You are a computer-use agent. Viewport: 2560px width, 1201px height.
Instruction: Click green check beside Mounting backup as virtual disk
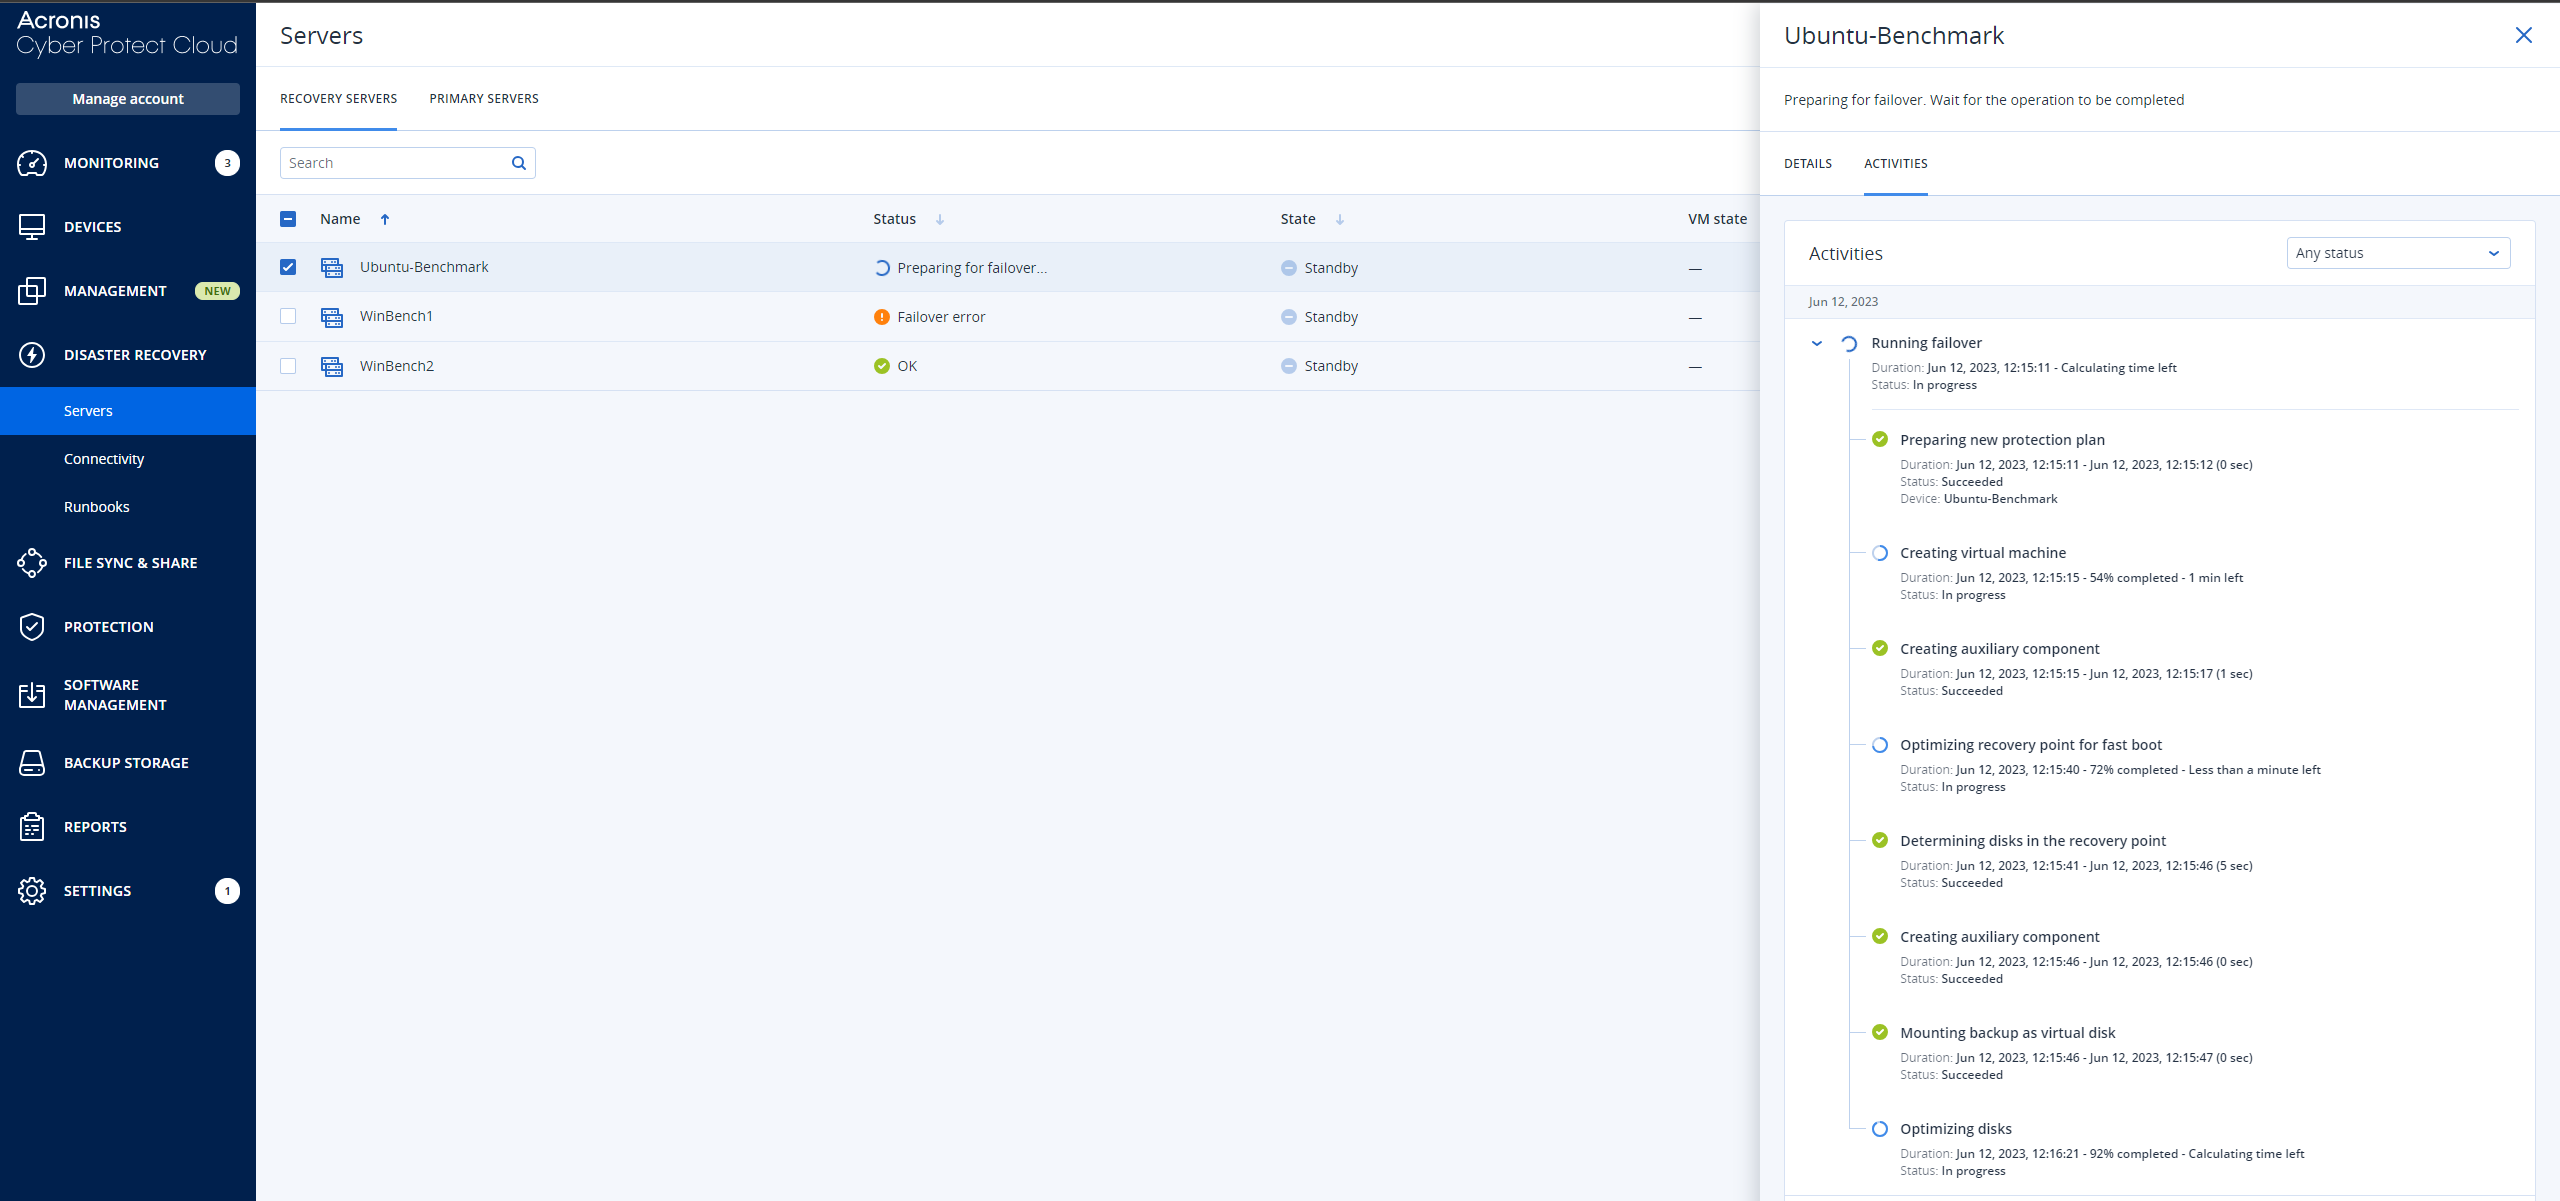point(1880,1032)
